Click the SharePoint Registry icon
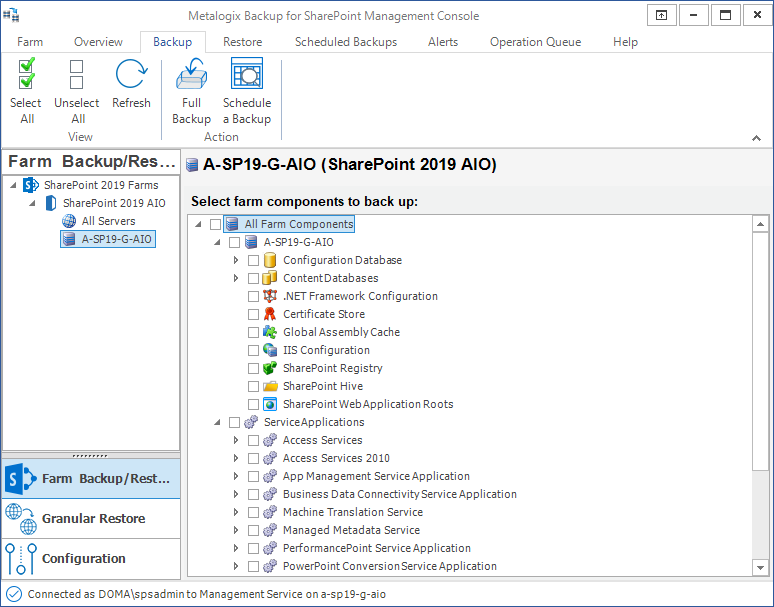The image size is (774, 607). pos(270,368)
